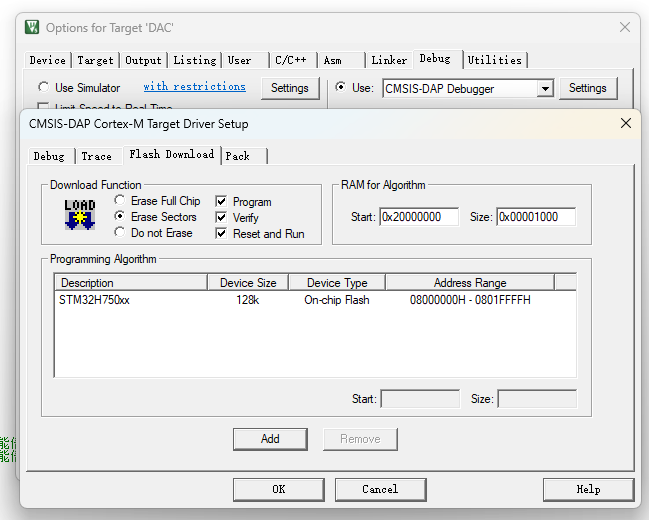Click the Add algorithm button
This screenshot has height=520, width=649.
point(270,439)
